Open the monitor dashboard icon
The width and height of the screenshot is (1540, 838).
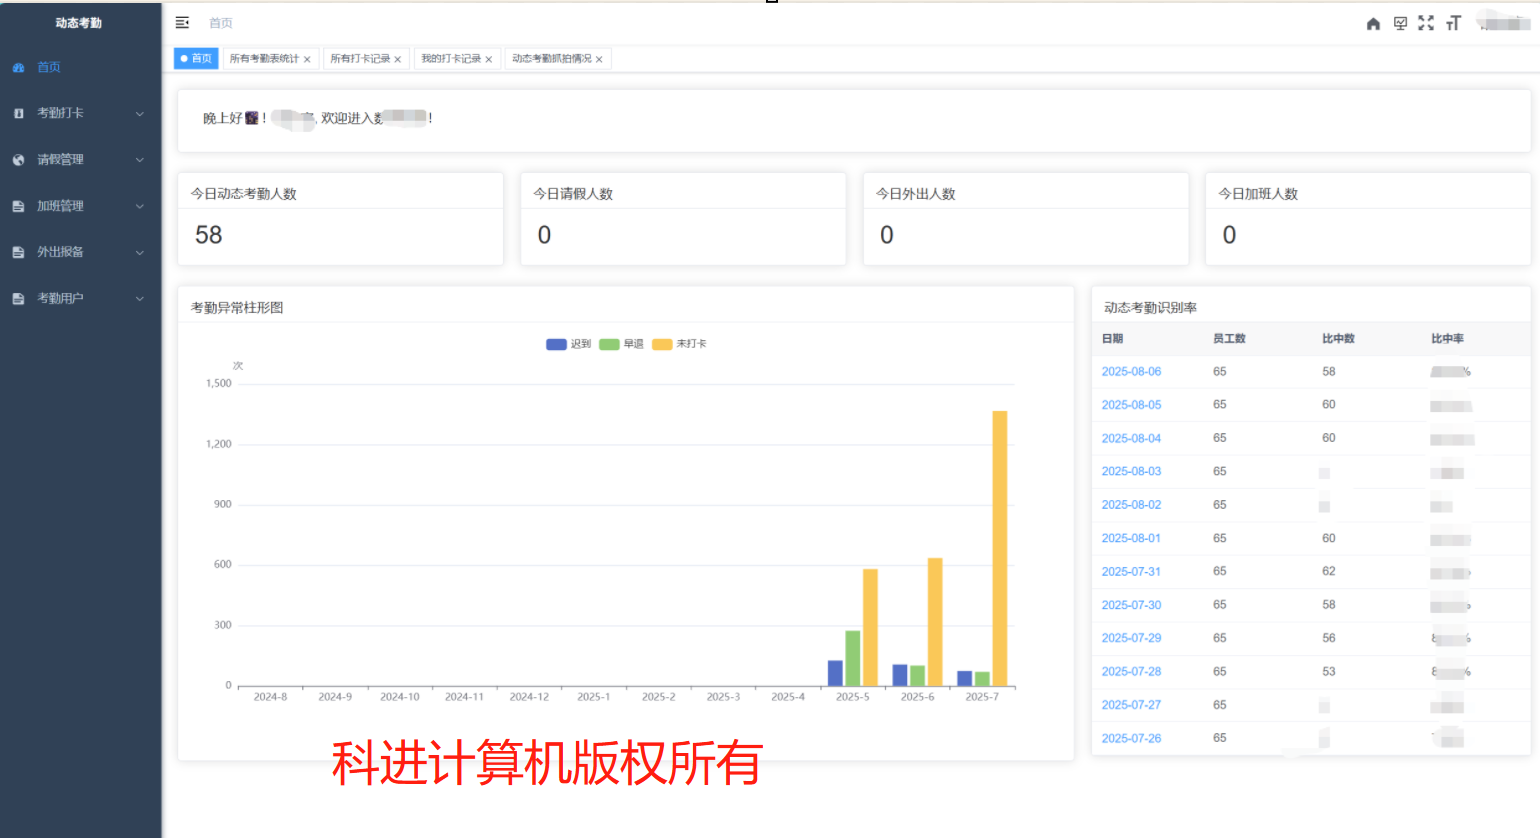1400,23
